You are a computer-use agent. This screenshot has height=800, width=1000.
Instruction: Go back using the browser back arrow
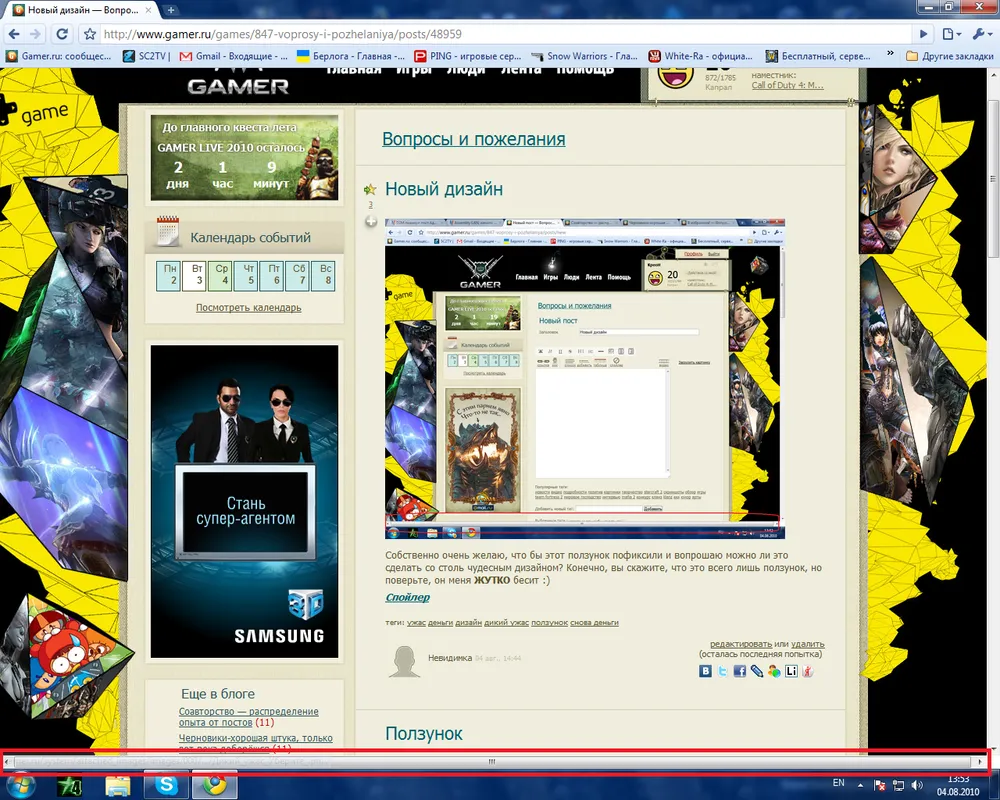[x=14, y=34]
